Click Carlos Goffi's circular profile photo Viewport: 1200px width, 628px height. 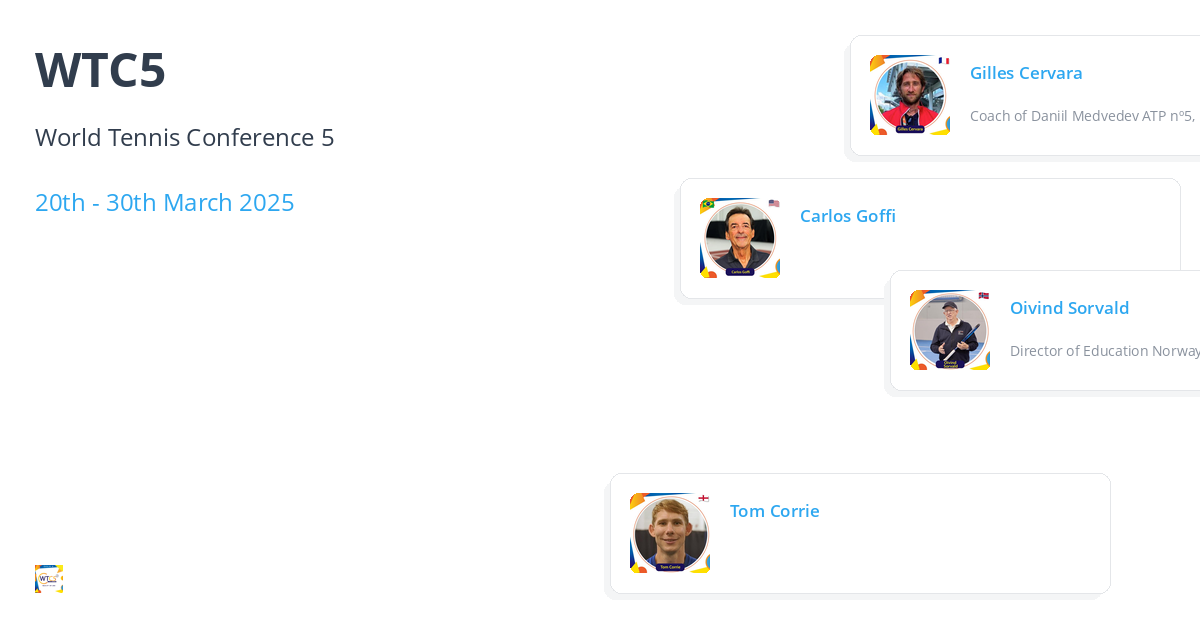pos(739,238)
